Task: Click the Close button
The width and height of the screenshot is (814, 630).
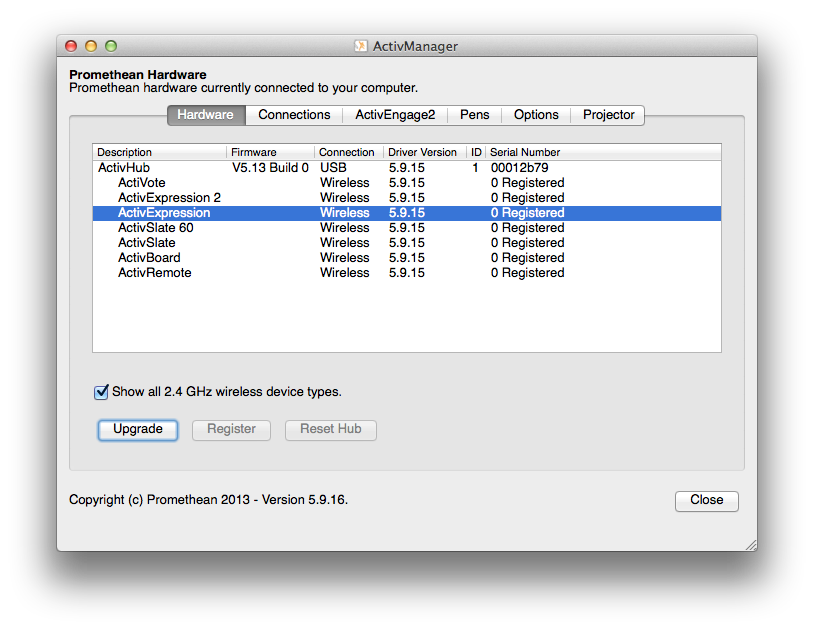Action: point(706,500)
